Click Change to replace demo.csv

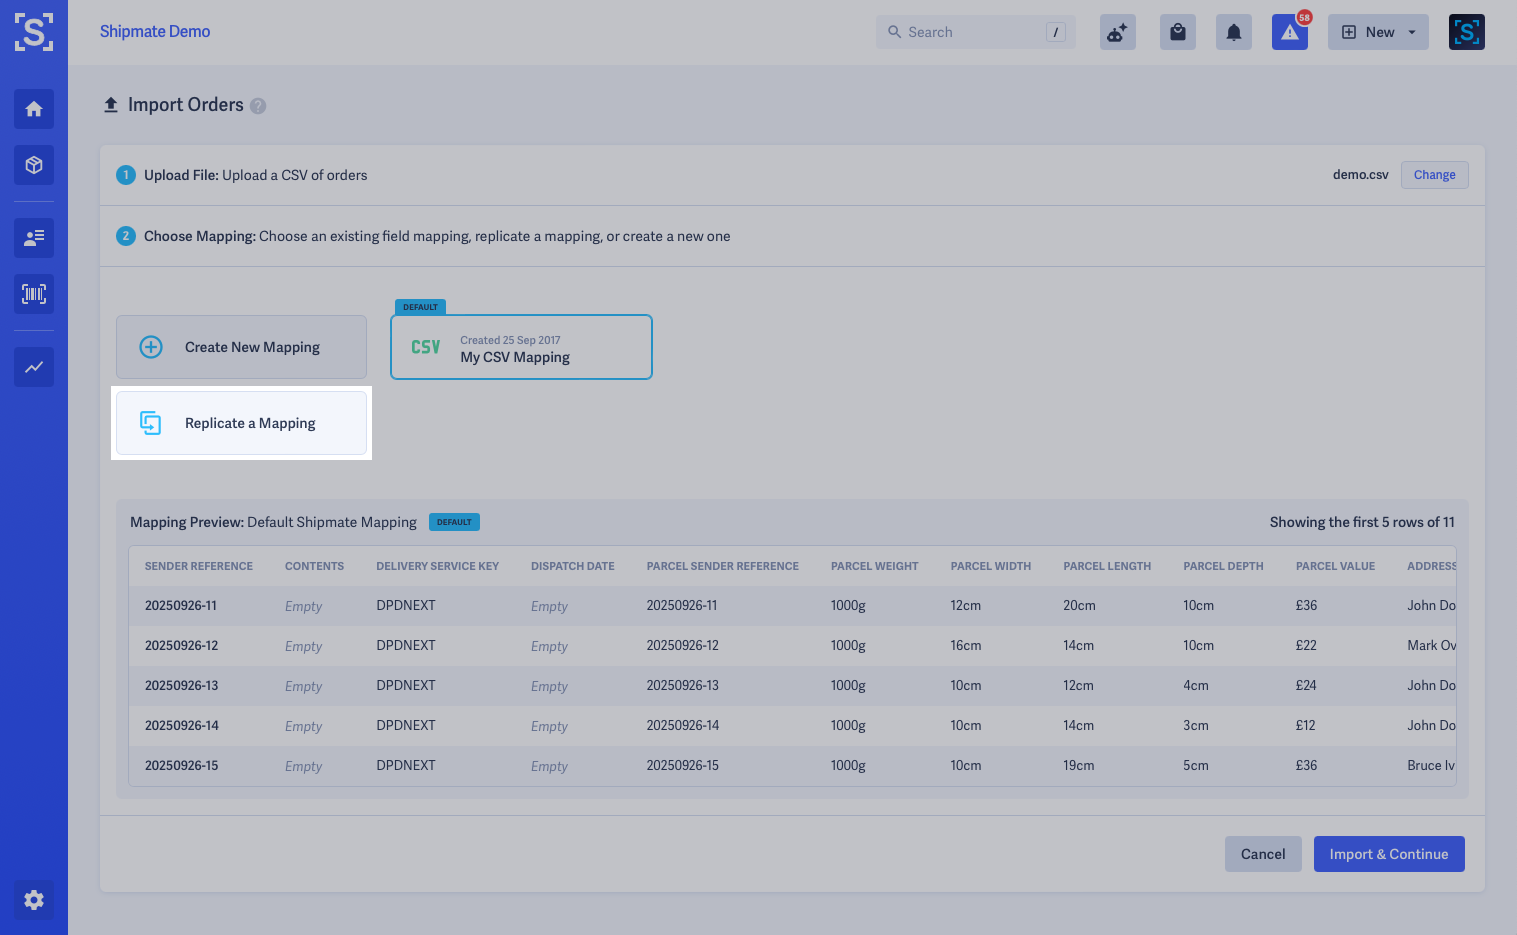tap(1434, 175)
